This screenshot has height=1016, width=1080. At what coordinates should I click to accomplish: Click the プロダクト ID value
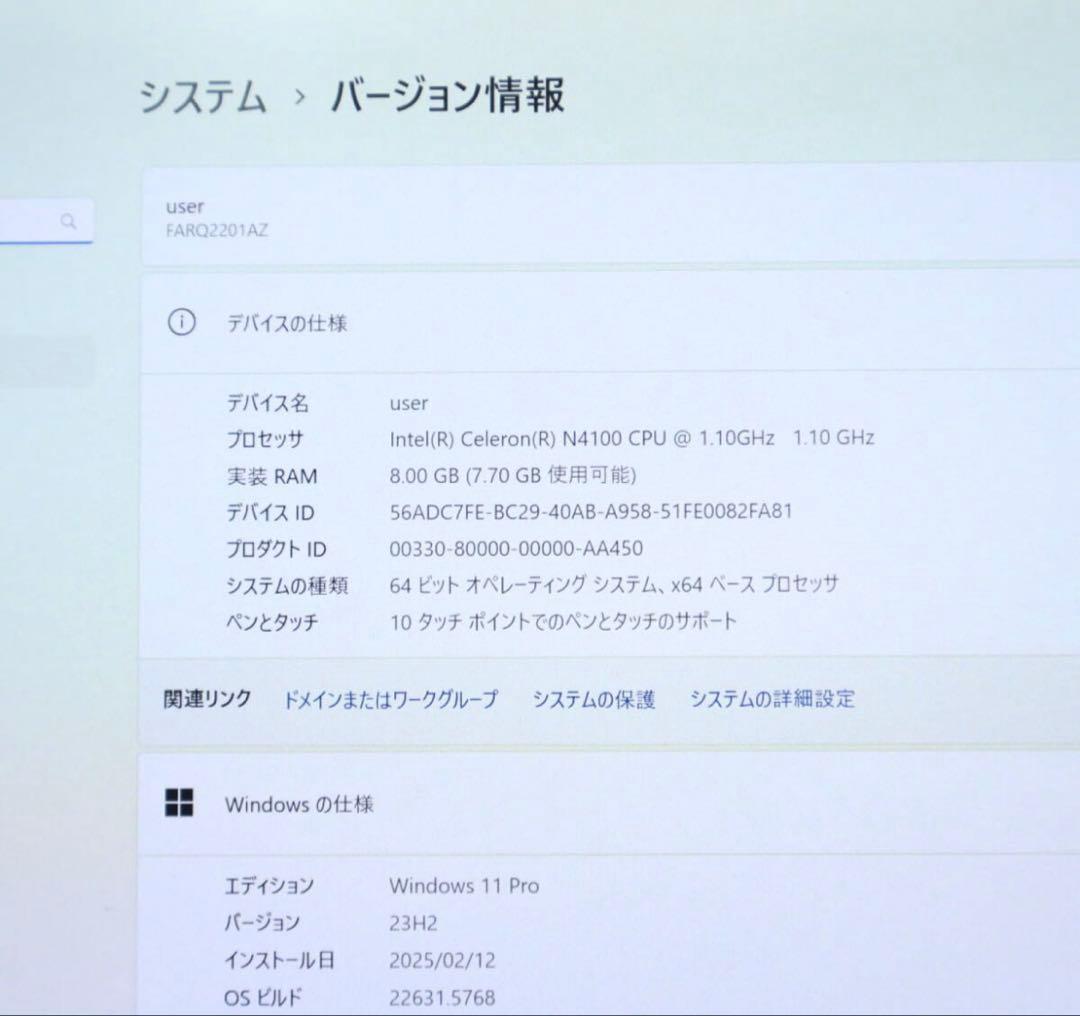point(515,548)
